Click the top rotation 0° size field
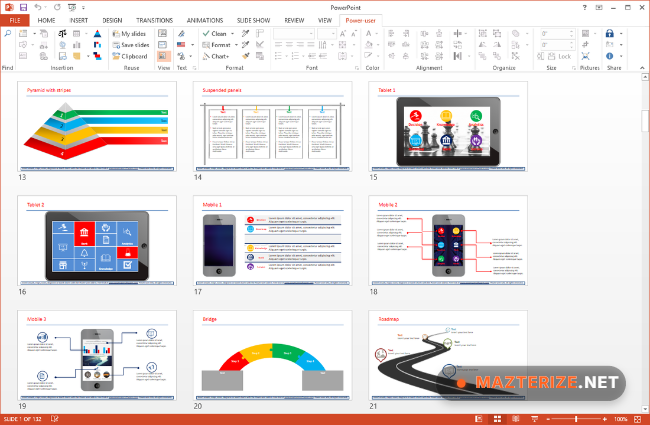This screenshot has height=425, width=650. pyautogui.click(x=557, y=34)
